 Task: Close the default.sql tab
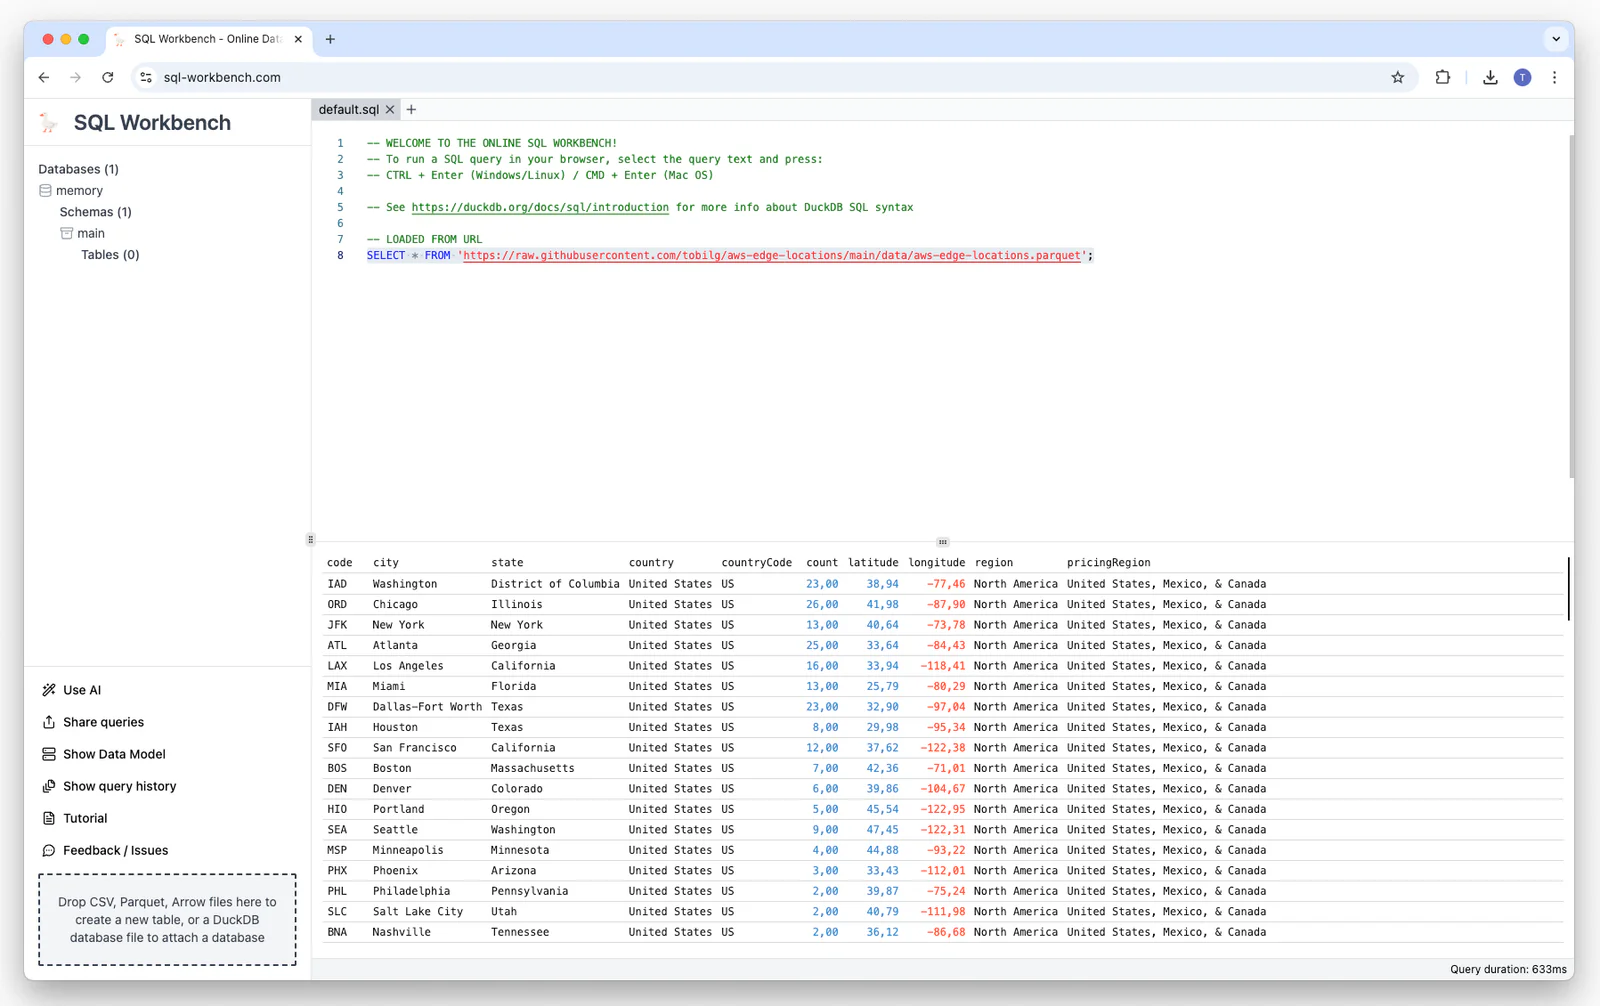(x=390, y=110)
